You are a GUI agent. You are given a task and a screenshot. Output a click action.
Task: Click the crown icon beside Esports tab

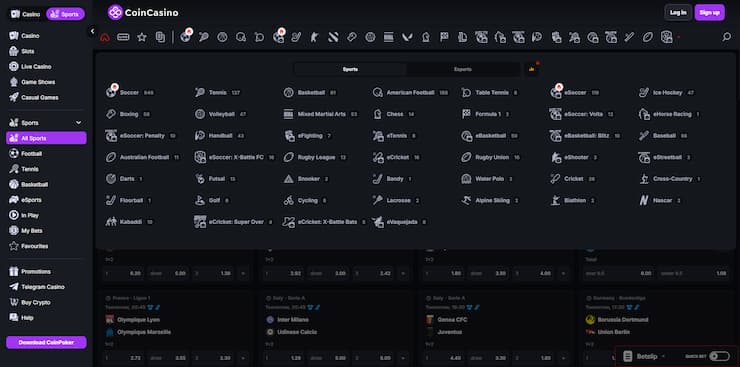[531, 69]
